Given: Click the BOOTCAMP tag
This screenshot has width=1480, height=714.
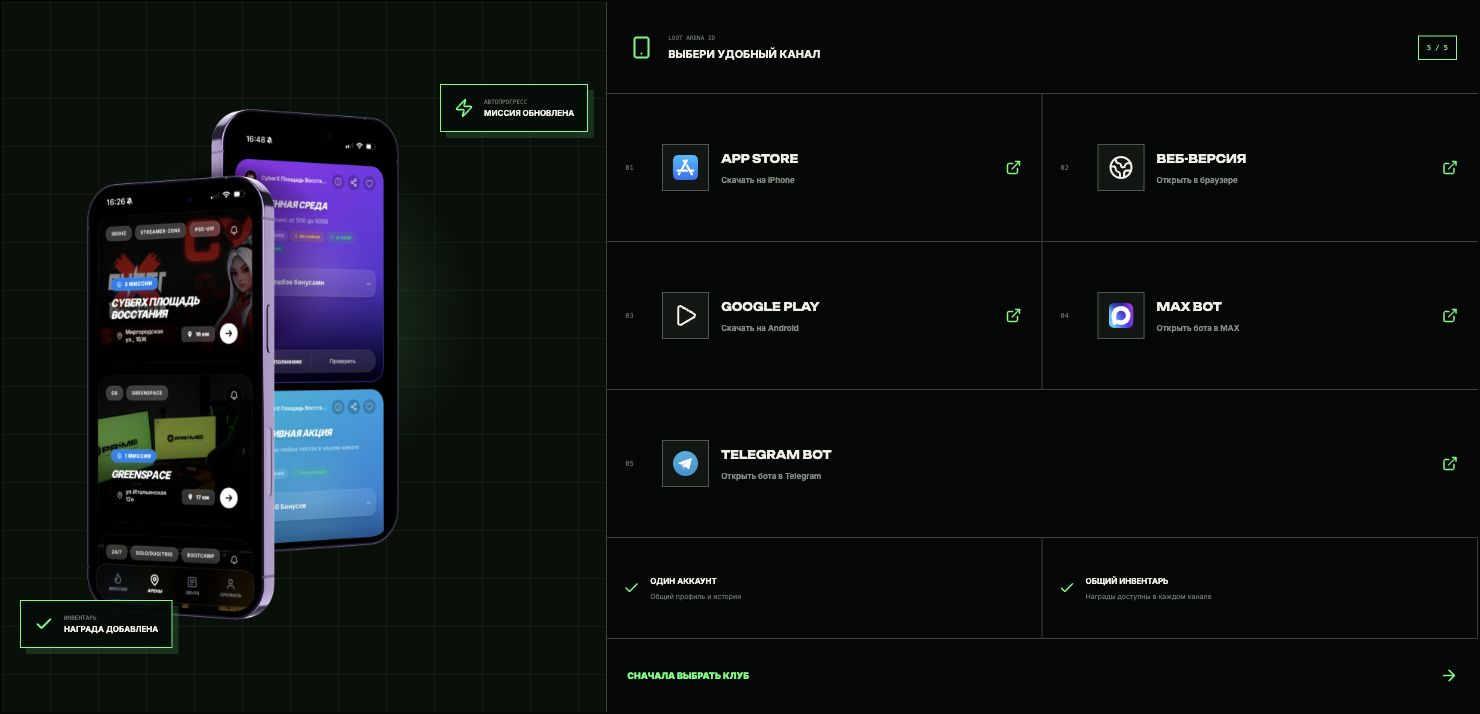Looking at the screenshot, I should 201,555.
